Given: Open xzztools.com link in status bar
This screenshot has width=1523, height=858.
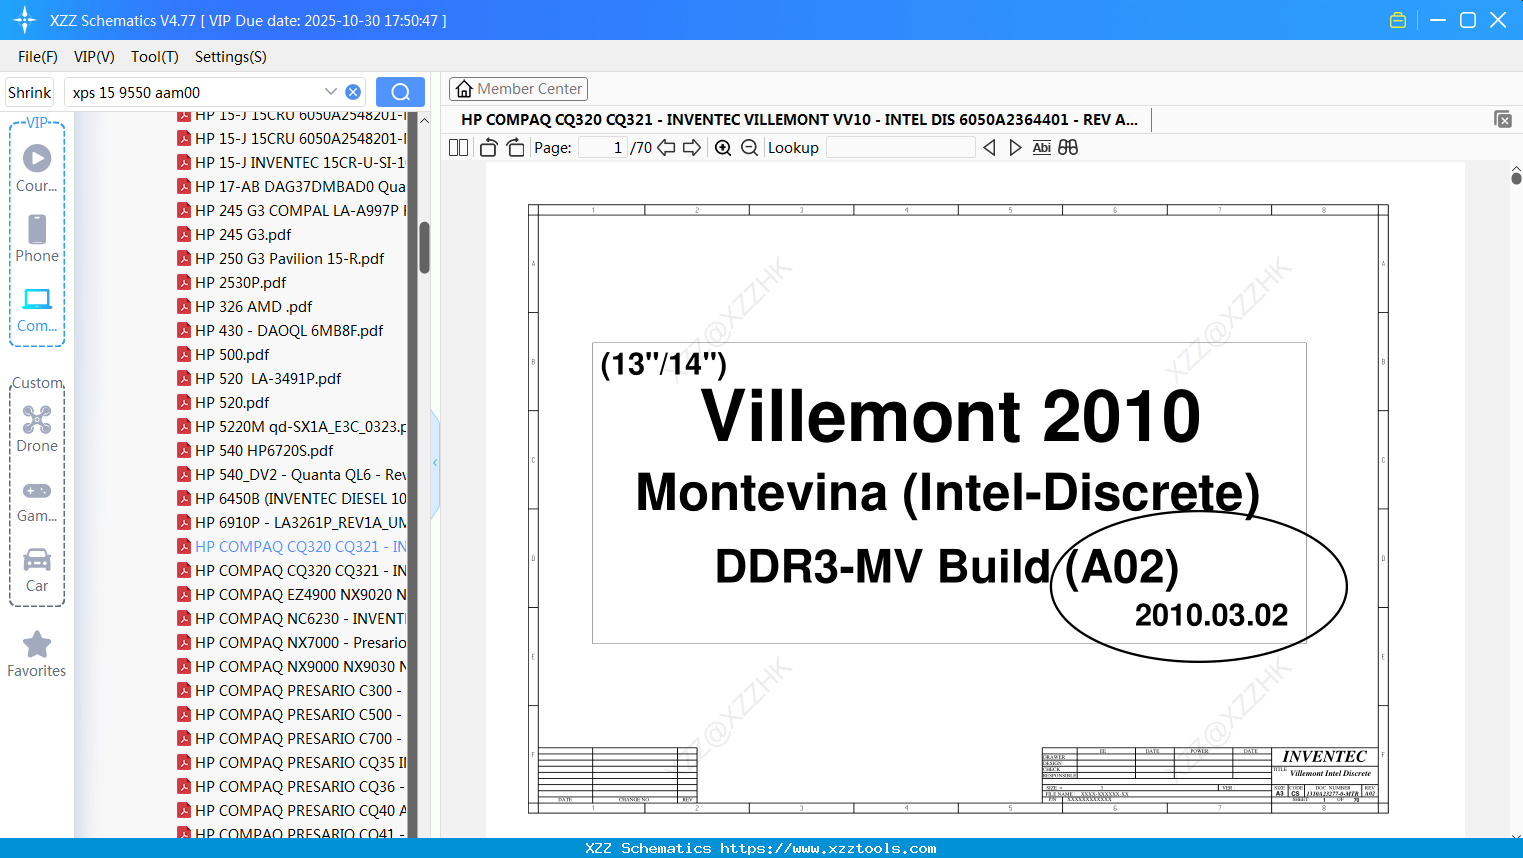Looking at the screenshot, I should 828,848.
